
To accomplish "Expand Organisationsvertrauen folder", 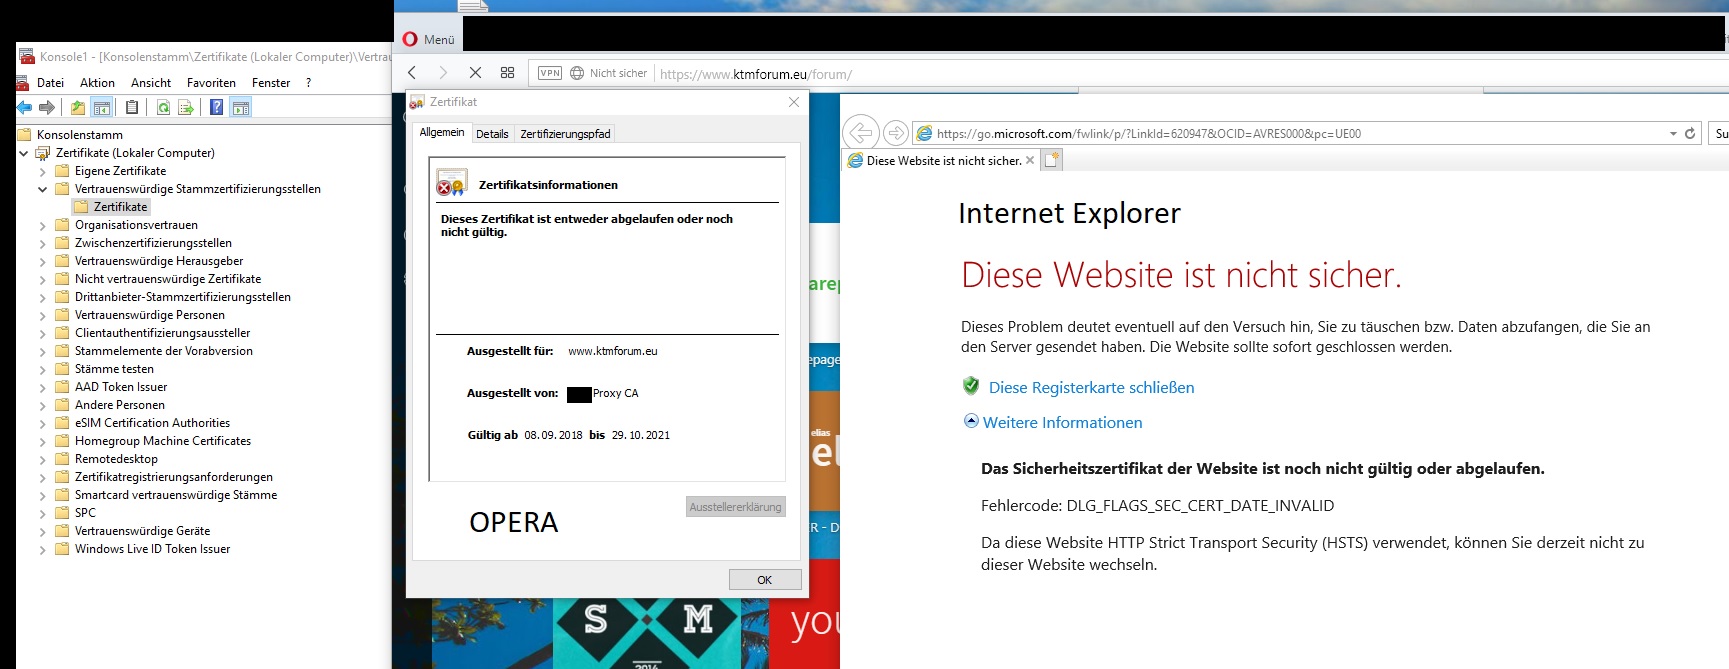I will tap(43, 226).
